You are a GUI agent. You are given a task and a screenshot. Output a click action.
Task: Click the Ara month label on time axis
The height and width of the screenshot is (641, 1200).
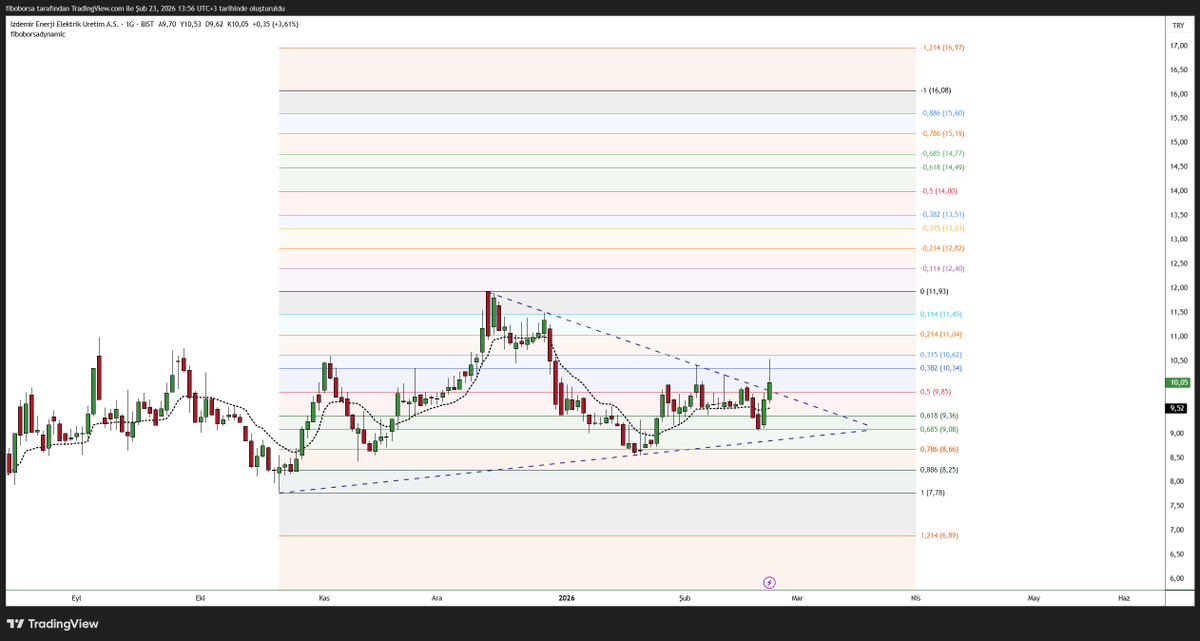[436, 598]
